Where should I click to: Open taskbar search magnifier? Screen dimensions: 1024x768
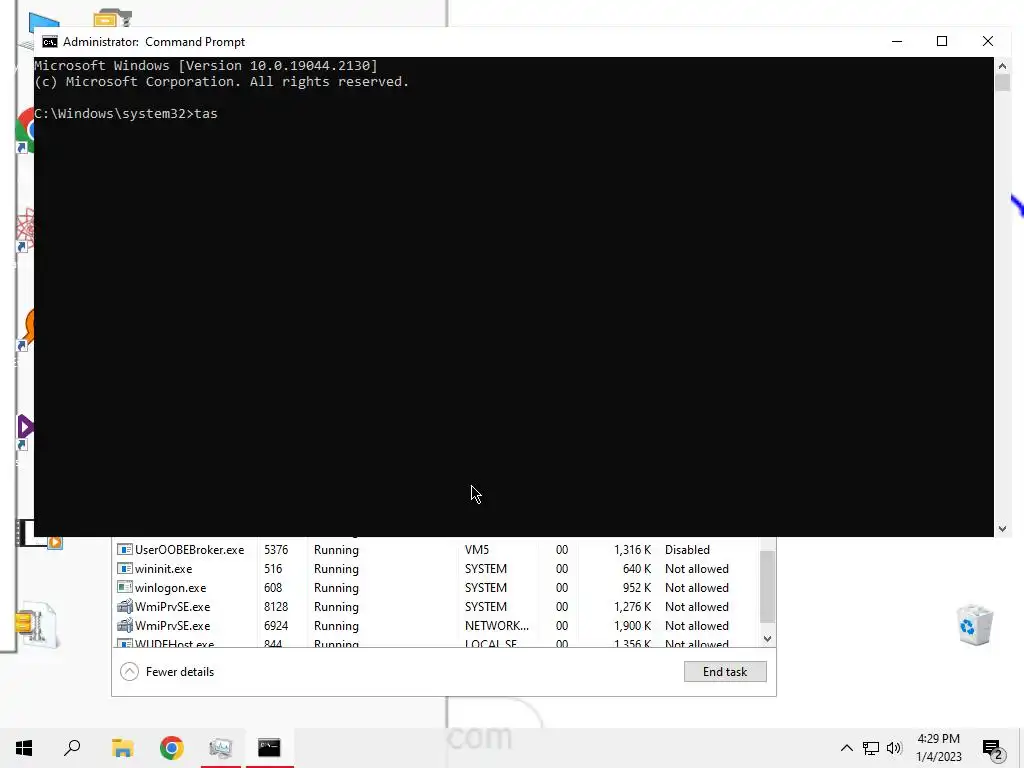point(72,748)
